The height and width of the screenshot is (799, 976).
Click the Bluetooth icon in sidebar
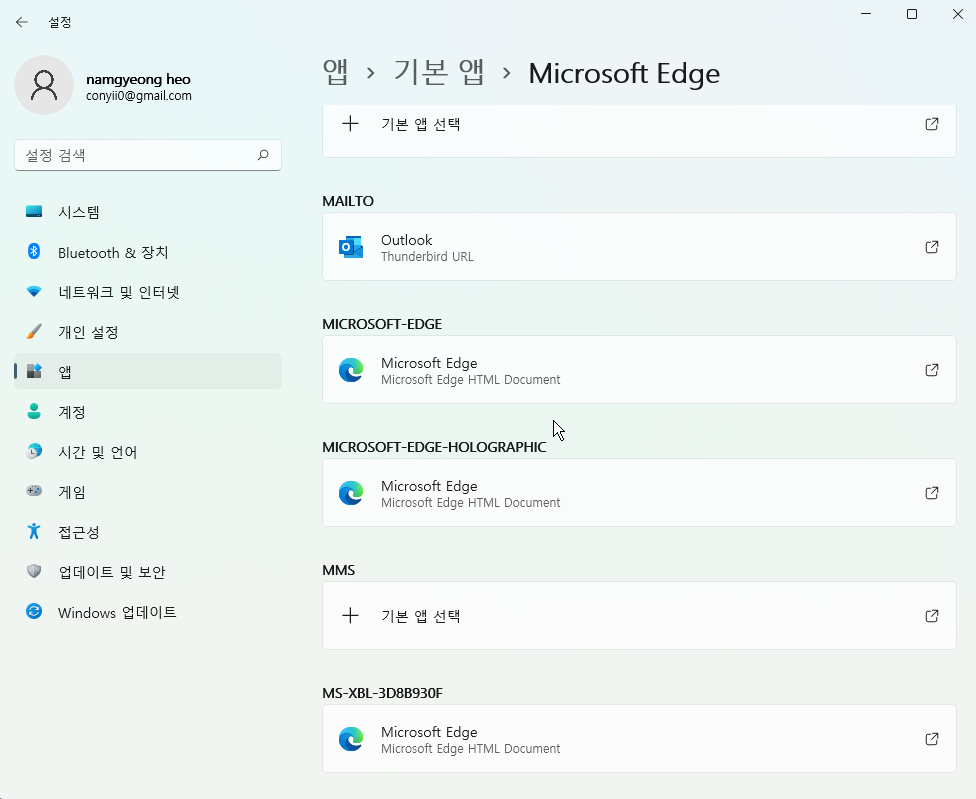click(34, 251)
